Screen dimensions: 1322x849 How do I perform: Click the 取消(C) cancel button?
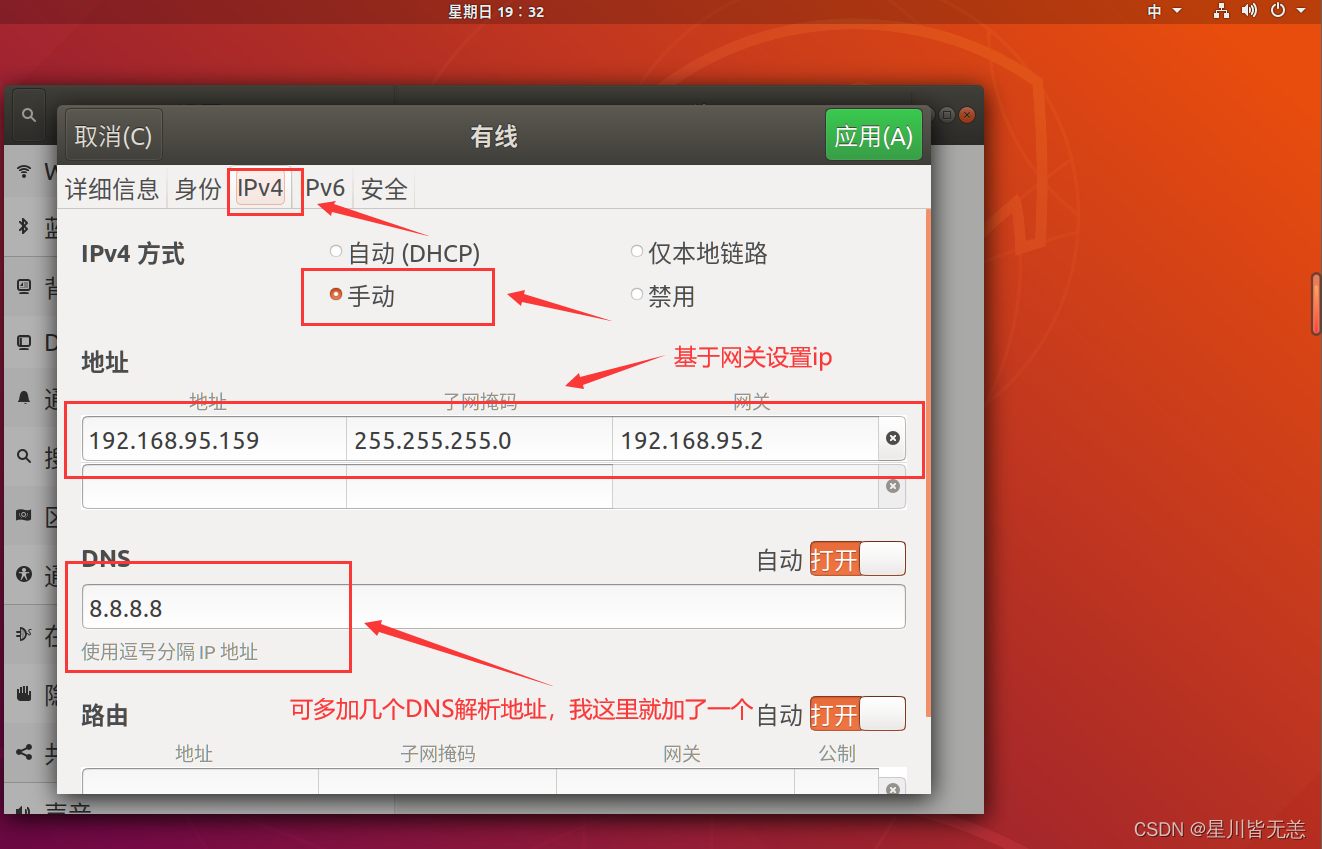point(114,136)
